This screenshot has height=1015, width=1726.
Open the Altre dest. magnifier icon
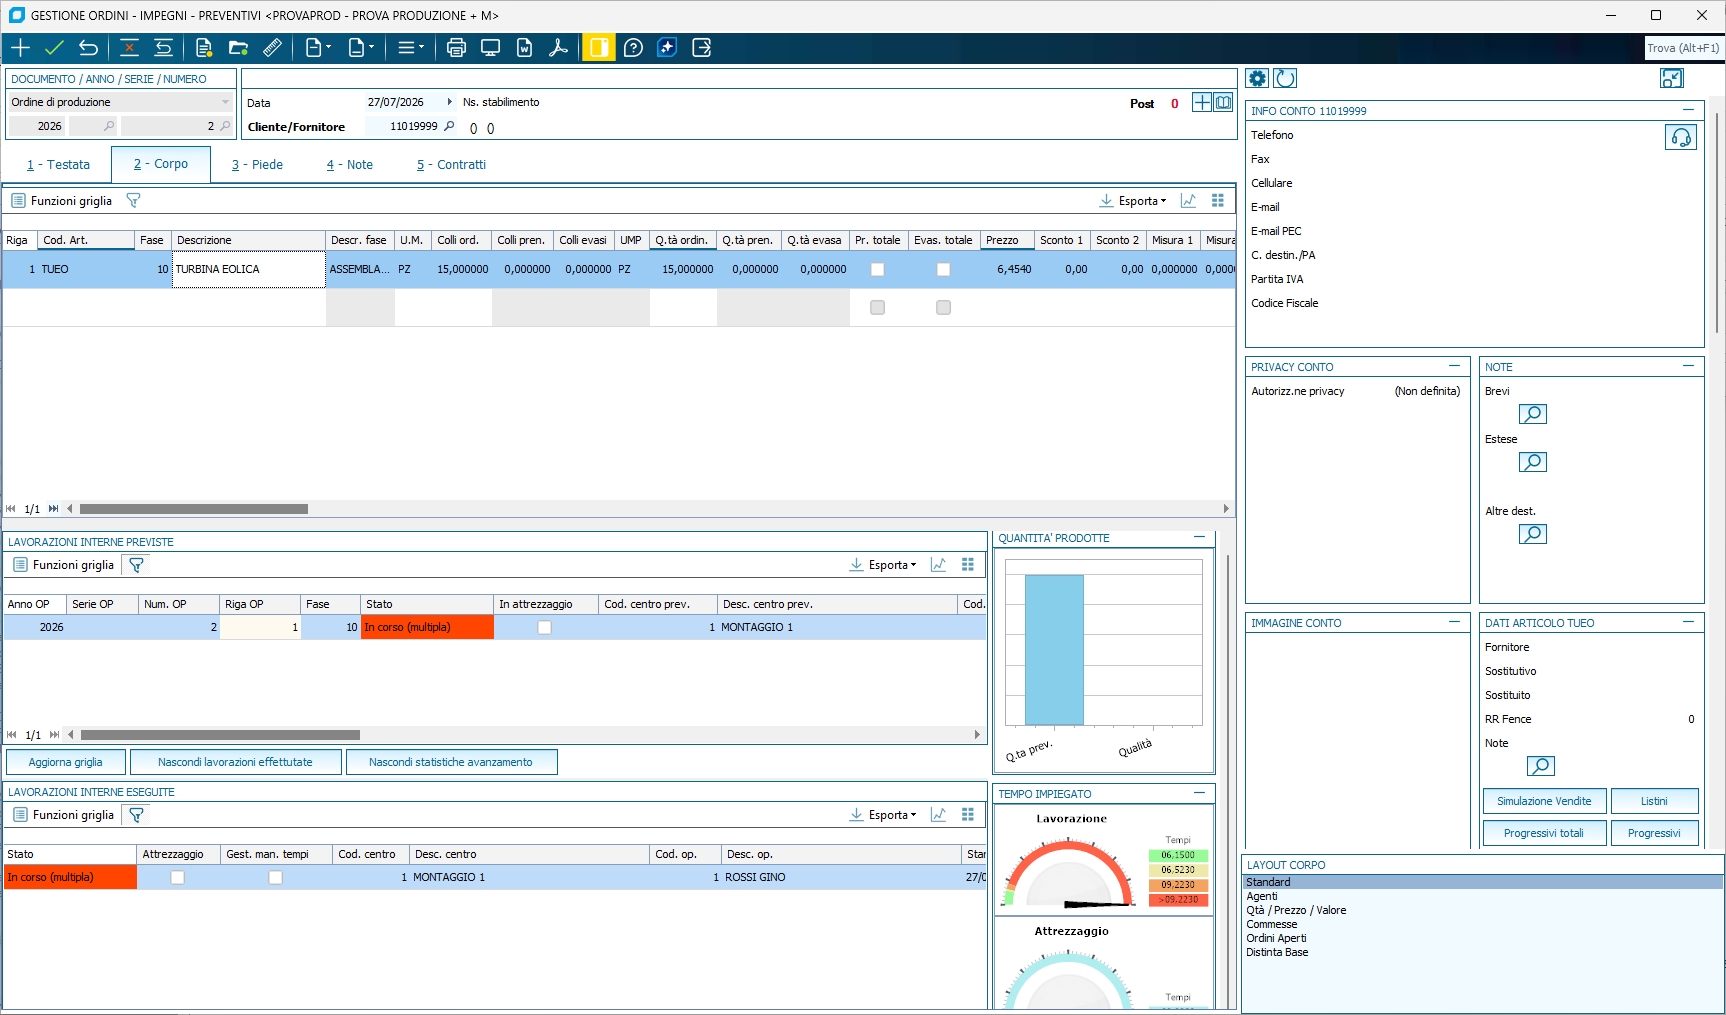click(1532, 534)
